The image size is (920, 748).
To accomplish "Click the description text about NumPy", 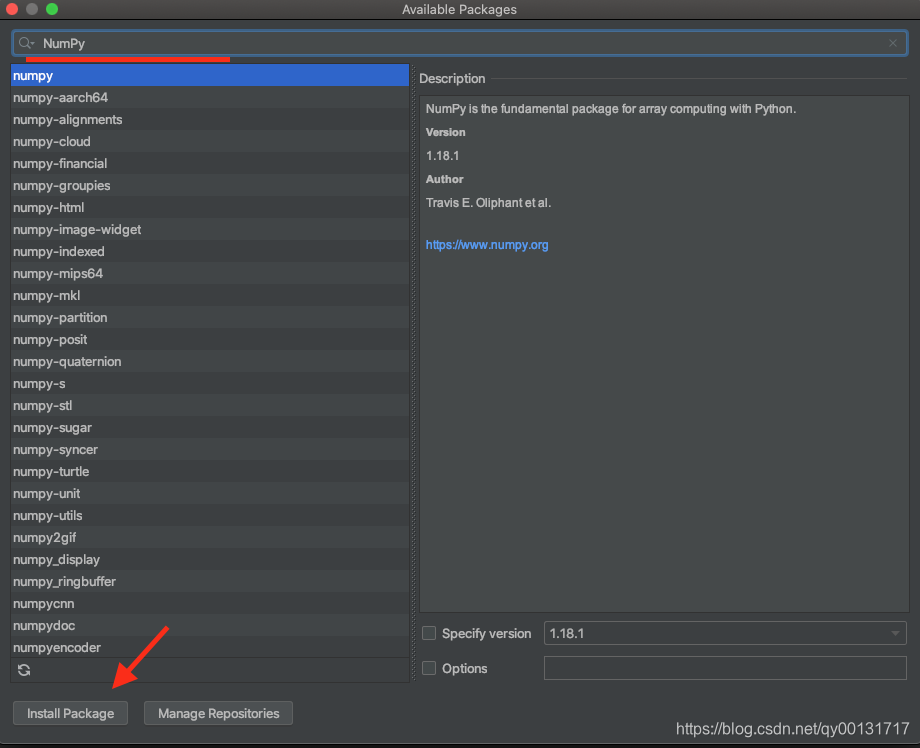I will [611, 109].
